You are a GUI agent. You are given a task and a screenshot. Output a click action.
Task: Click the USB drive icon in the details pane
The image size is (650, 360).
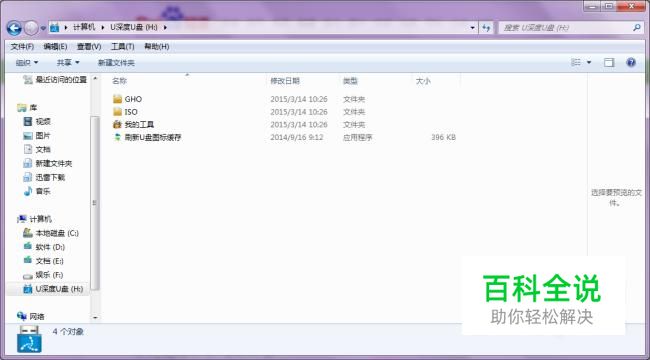[29, 339]
